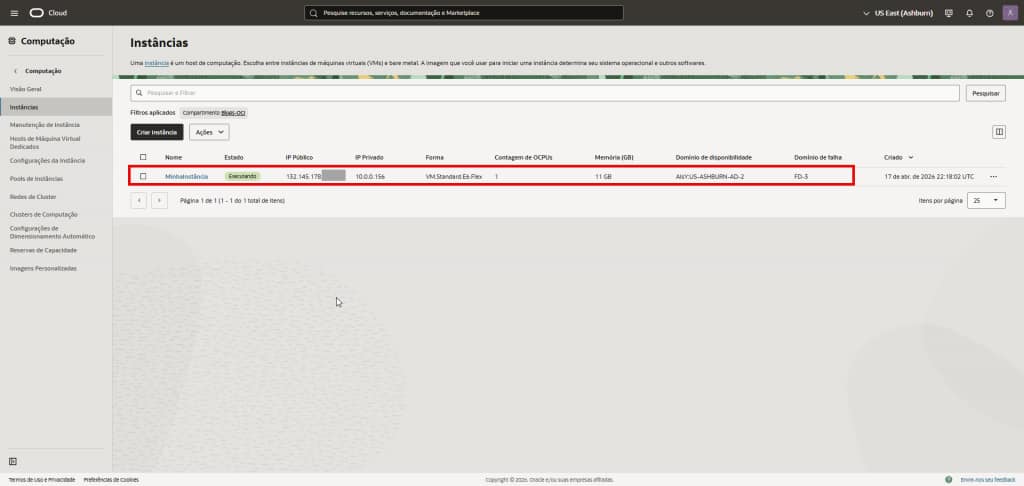Focus the Pesquisar e Filtrar field
Screen dimensions: 1024x486
(545, 93)
